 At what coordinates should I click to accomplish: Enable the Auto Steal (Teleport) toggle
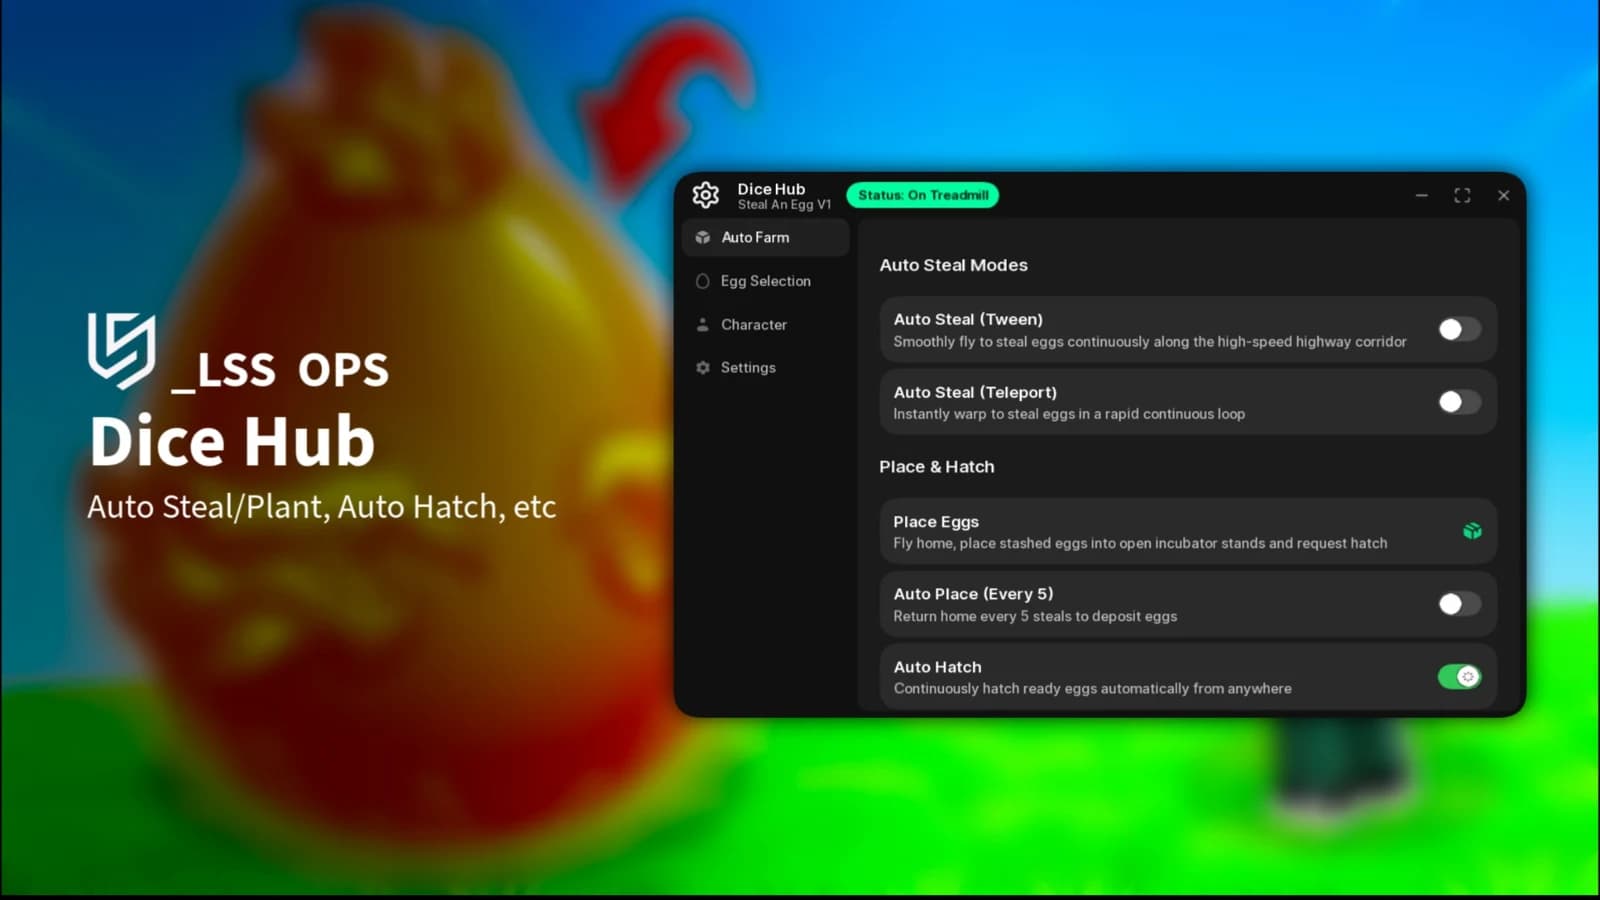(1460, 402)
